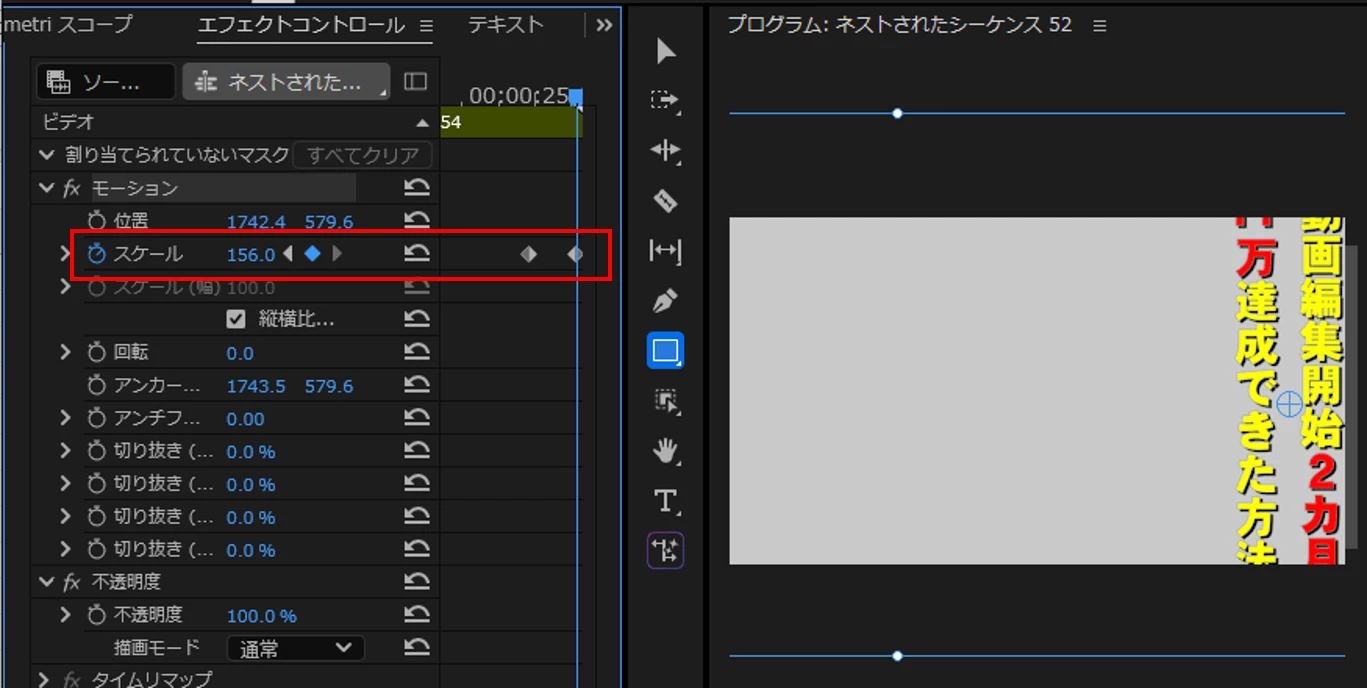Expand the 回転 property chevron
The image size is (1367, 688).
pyautogui.click(x=66, y=353)
